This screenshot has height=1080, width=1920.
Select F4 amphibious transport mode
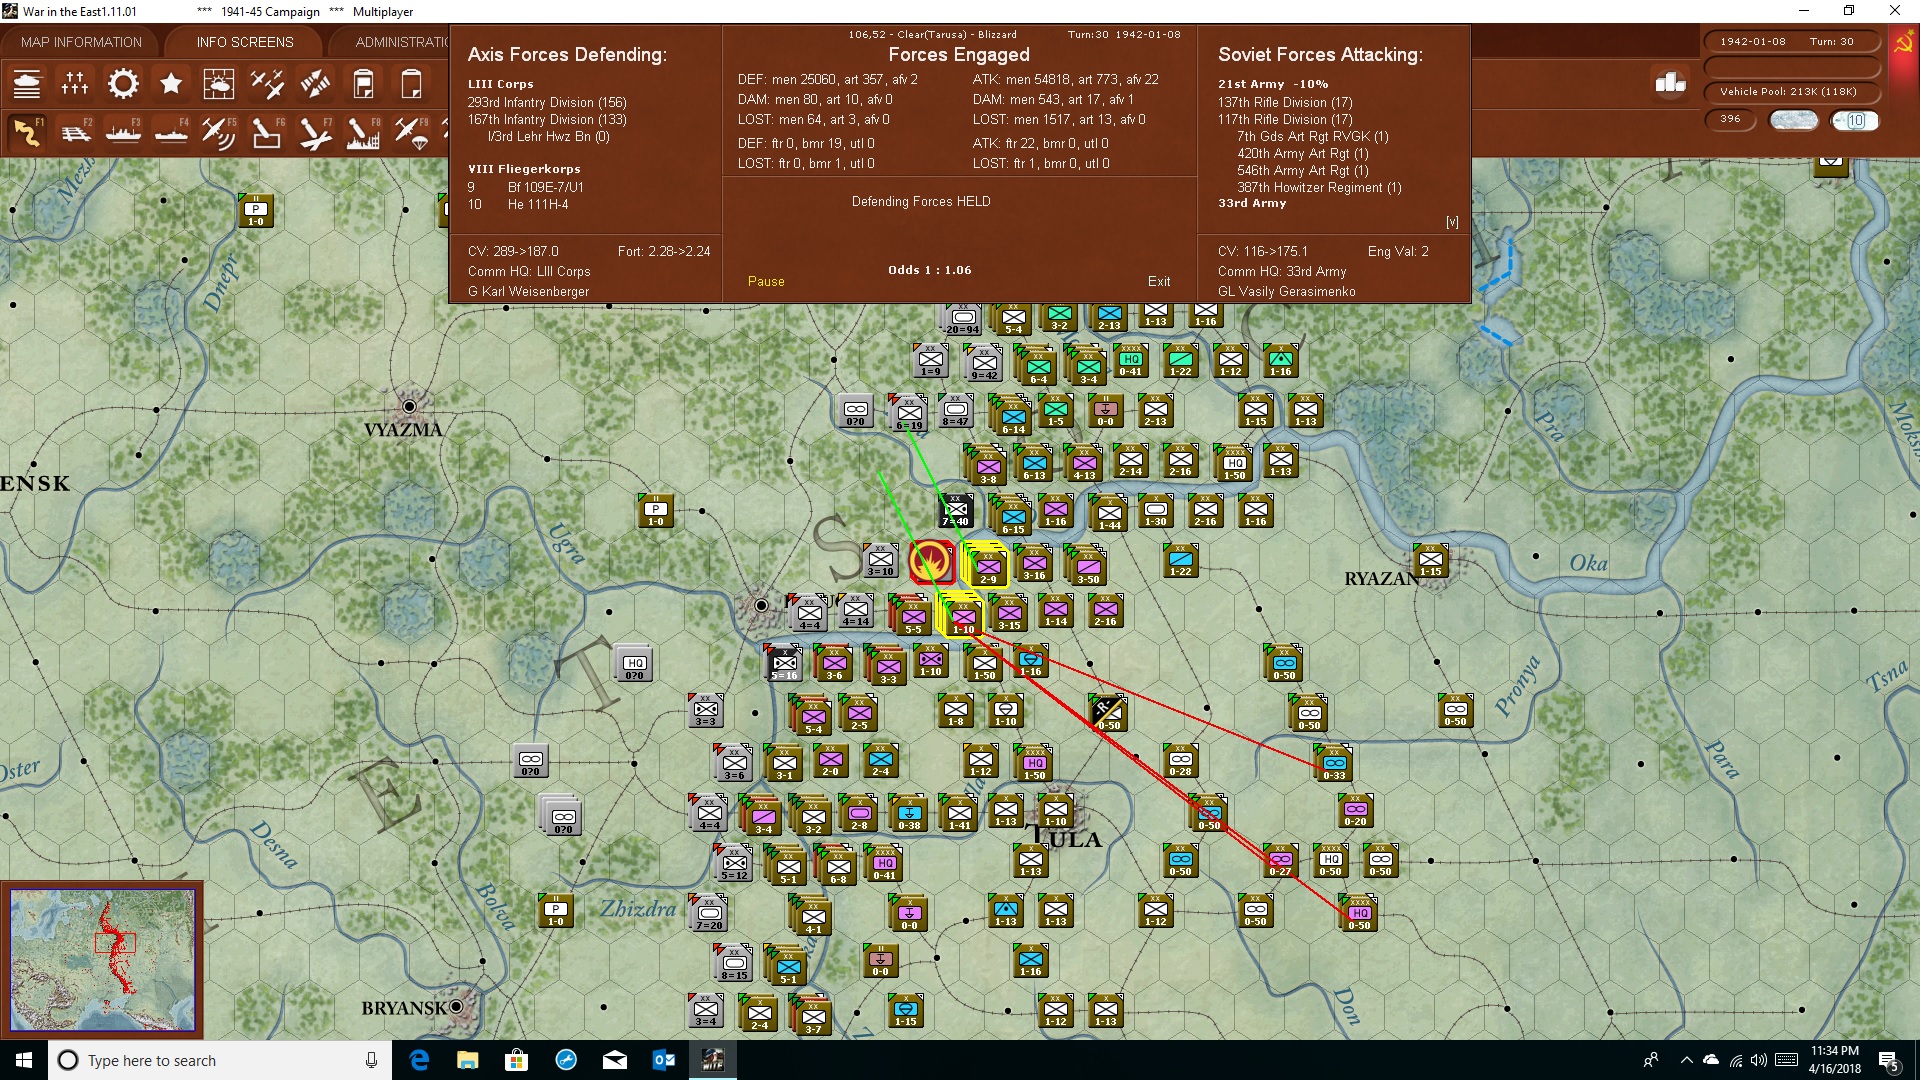coord(171,132)
